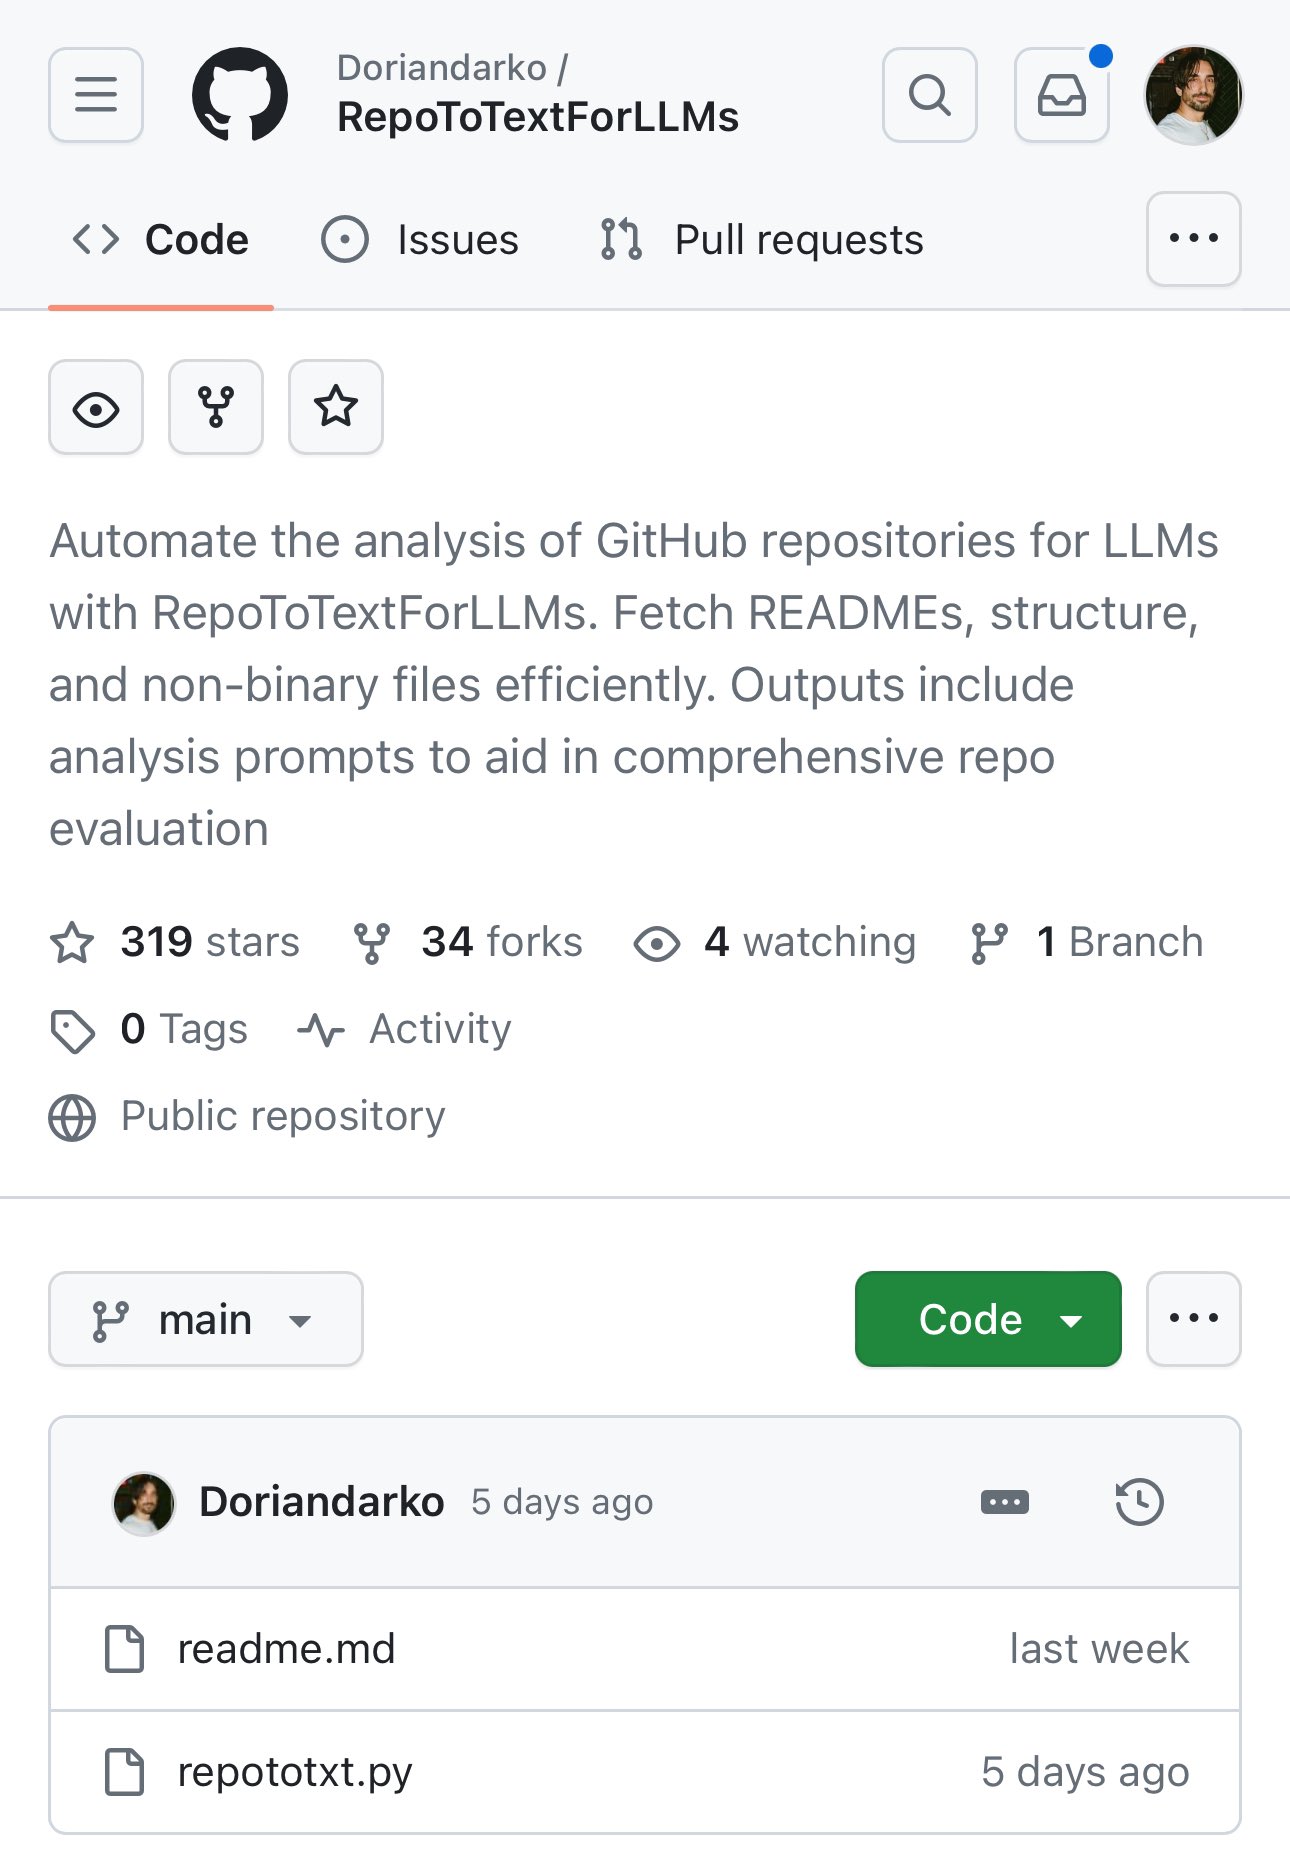
Task: Open more repository tabs ellipsis menu
Action: point(1194,239)
